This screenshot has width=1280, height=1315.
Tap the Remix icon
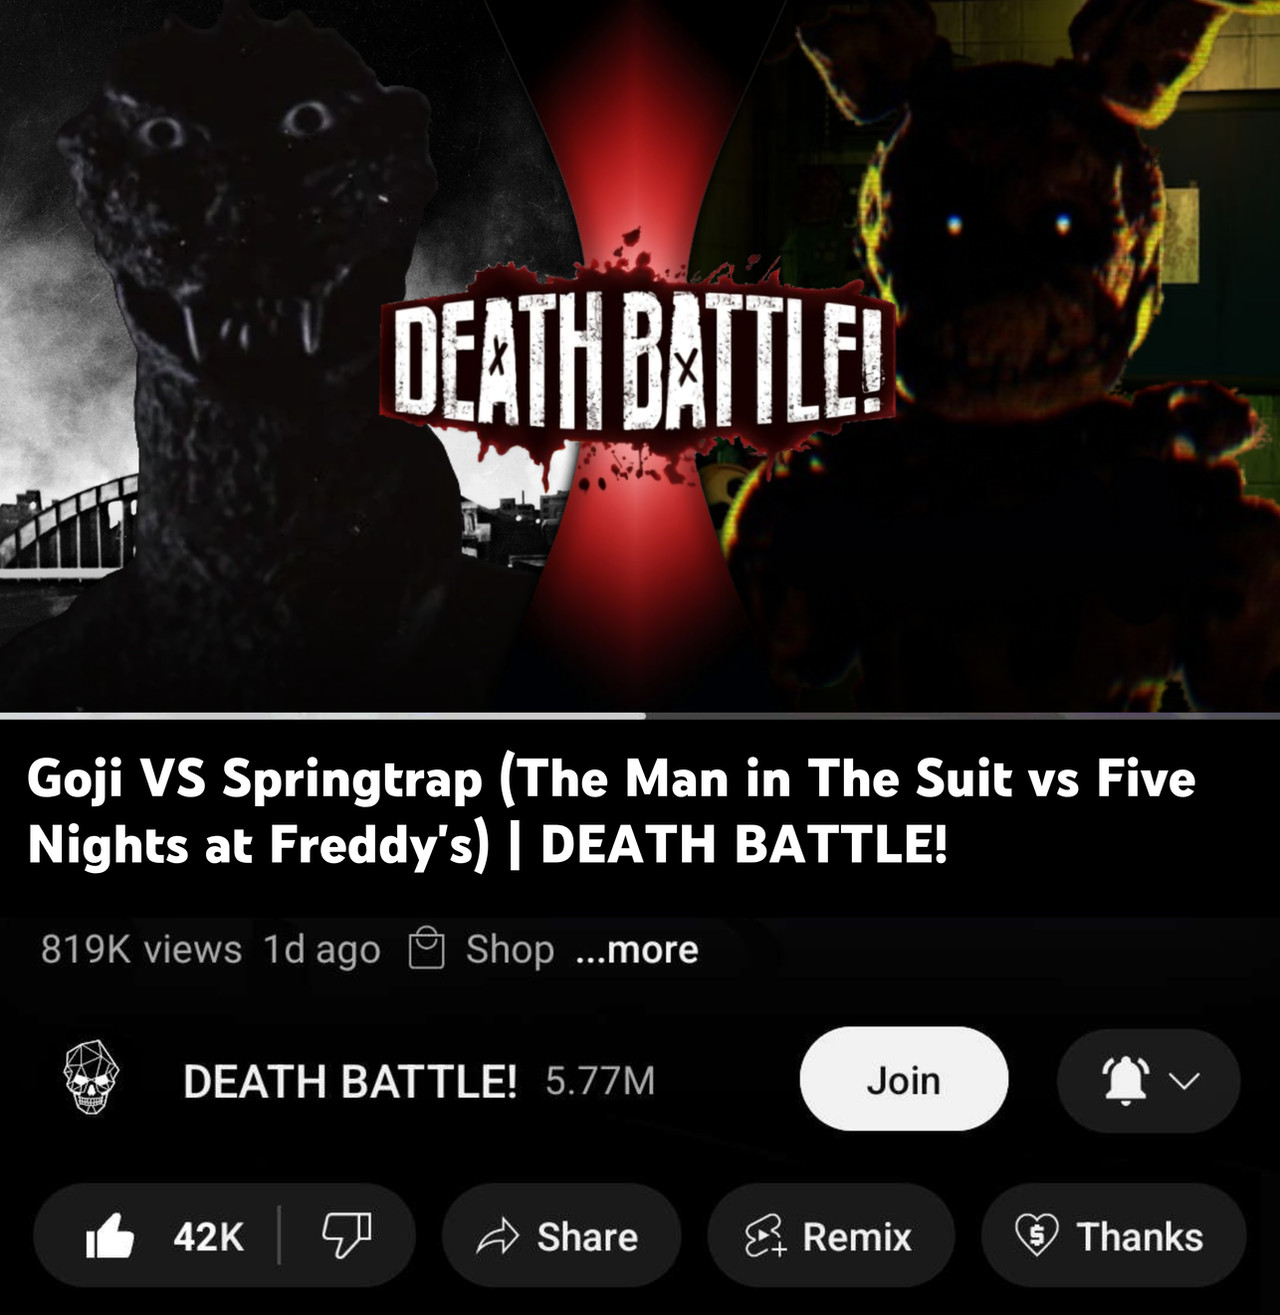766,1236
